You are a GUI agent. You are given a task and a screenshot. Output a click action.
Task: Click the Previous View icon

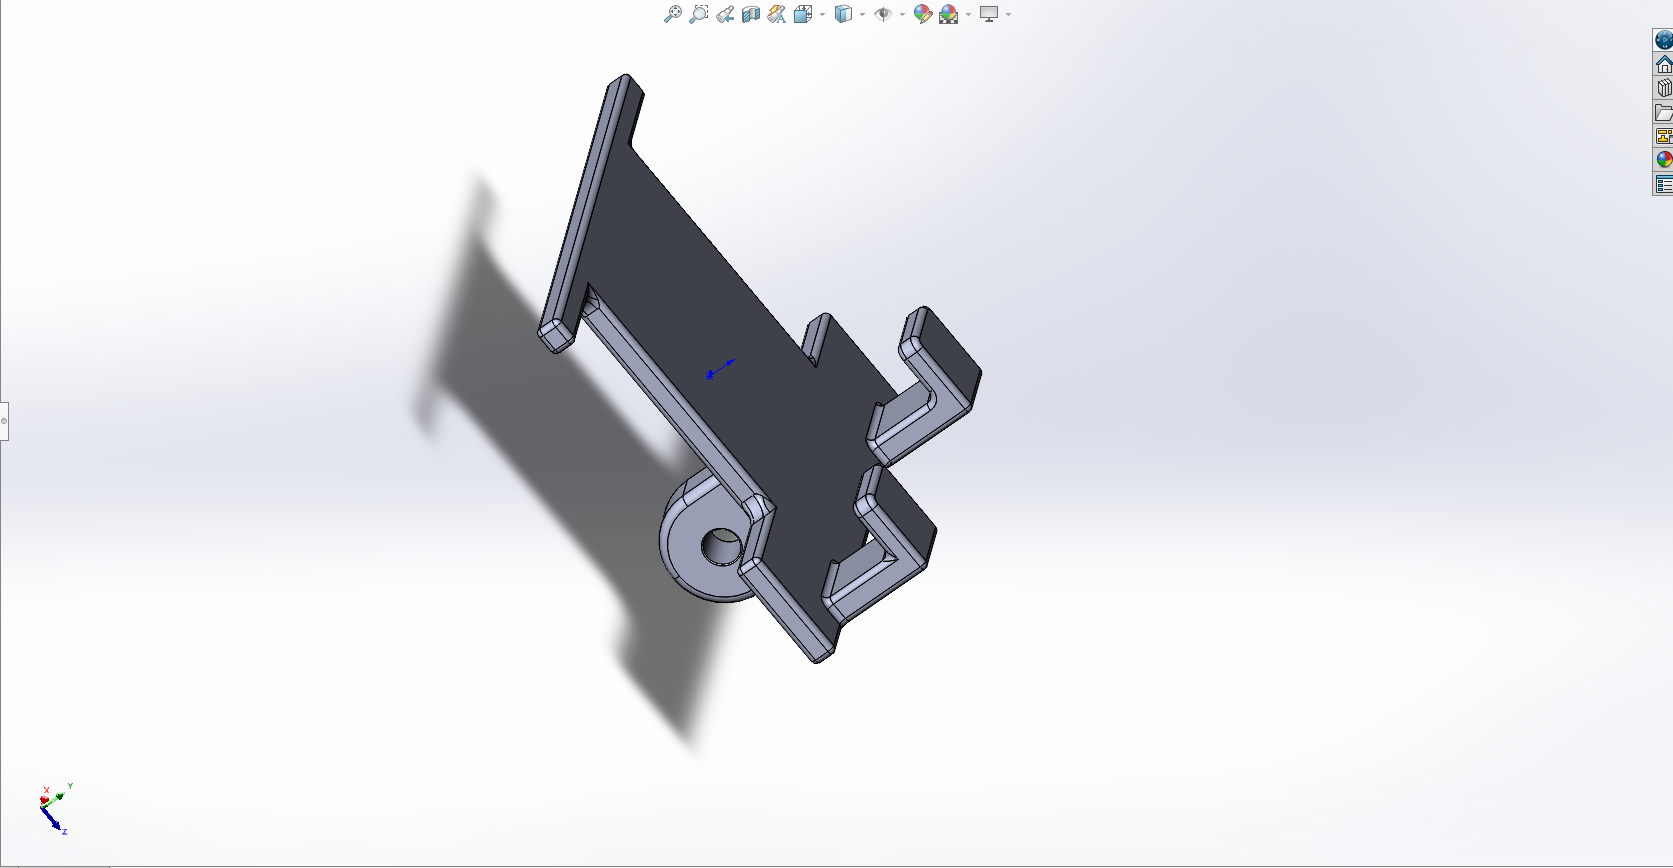pos(725,14)
